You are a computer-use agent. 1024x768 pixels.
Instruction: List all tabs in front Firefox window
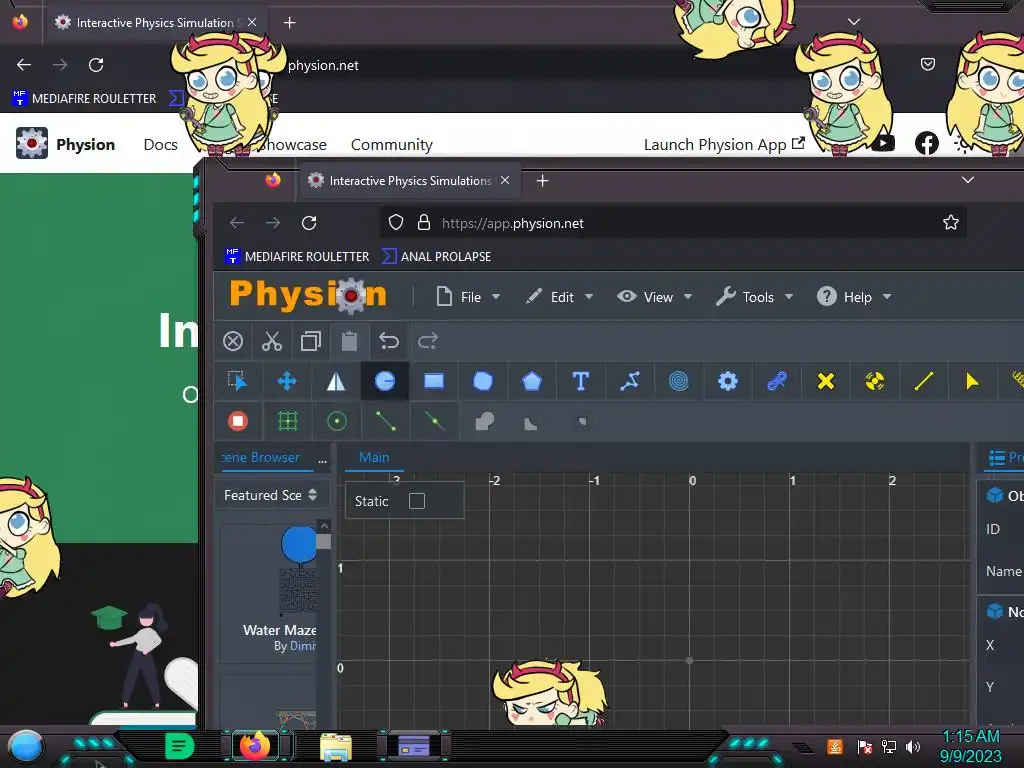(968, 180)
